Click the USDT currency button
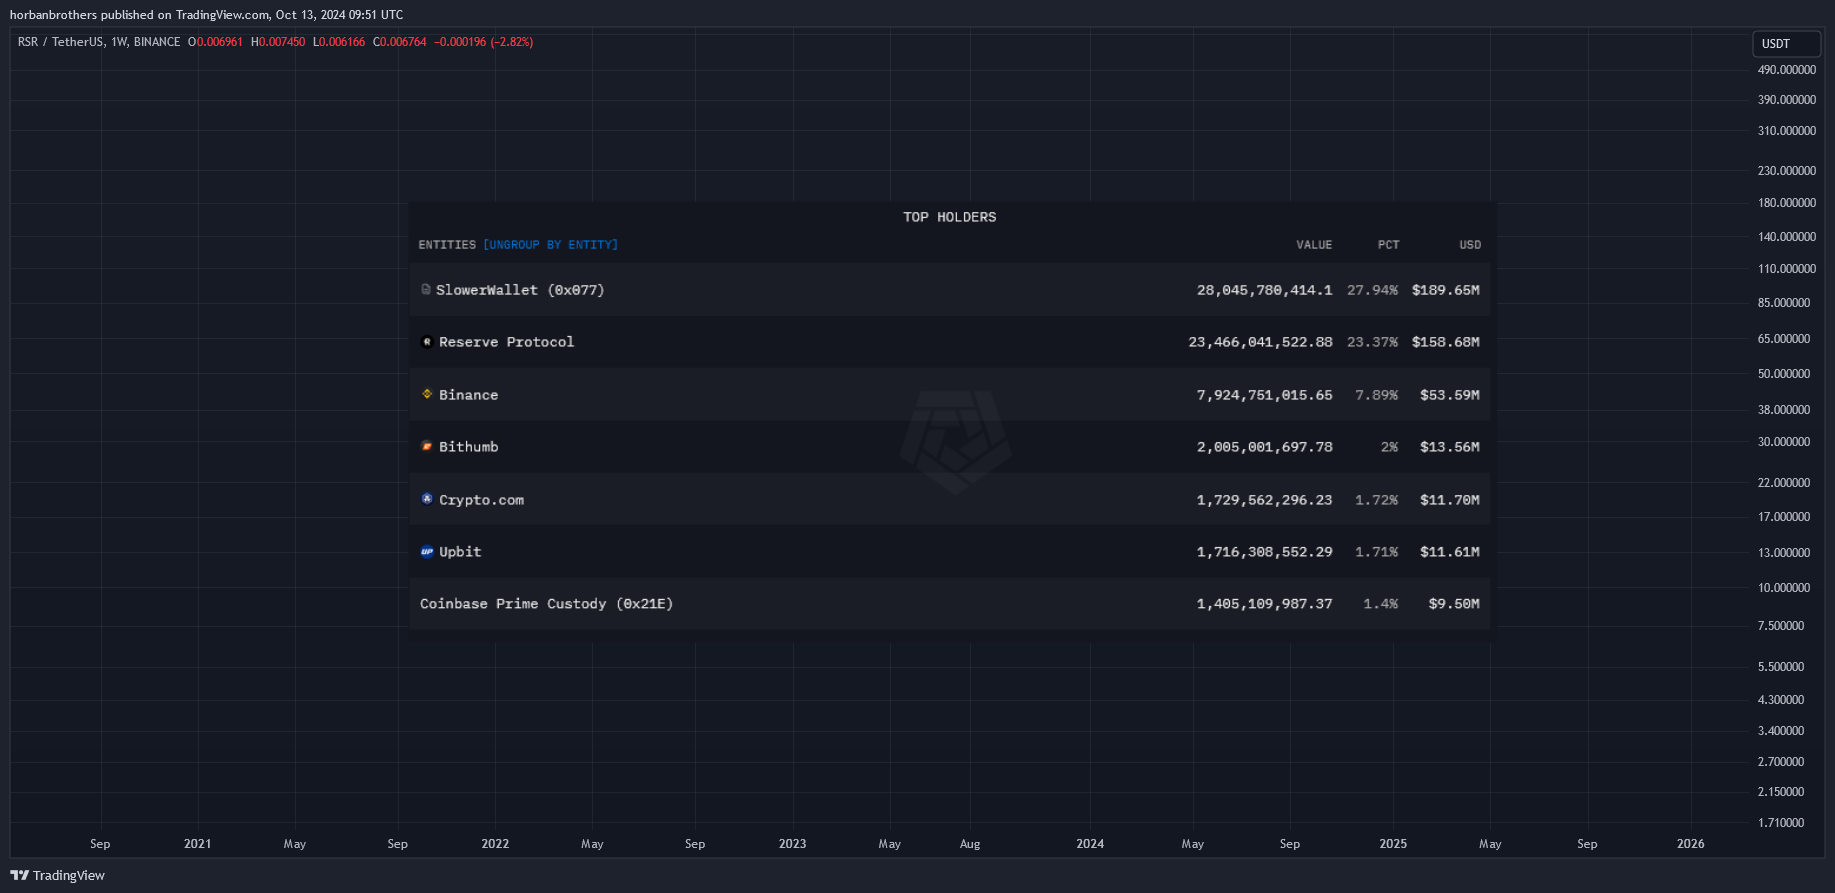 point(1786,44)
